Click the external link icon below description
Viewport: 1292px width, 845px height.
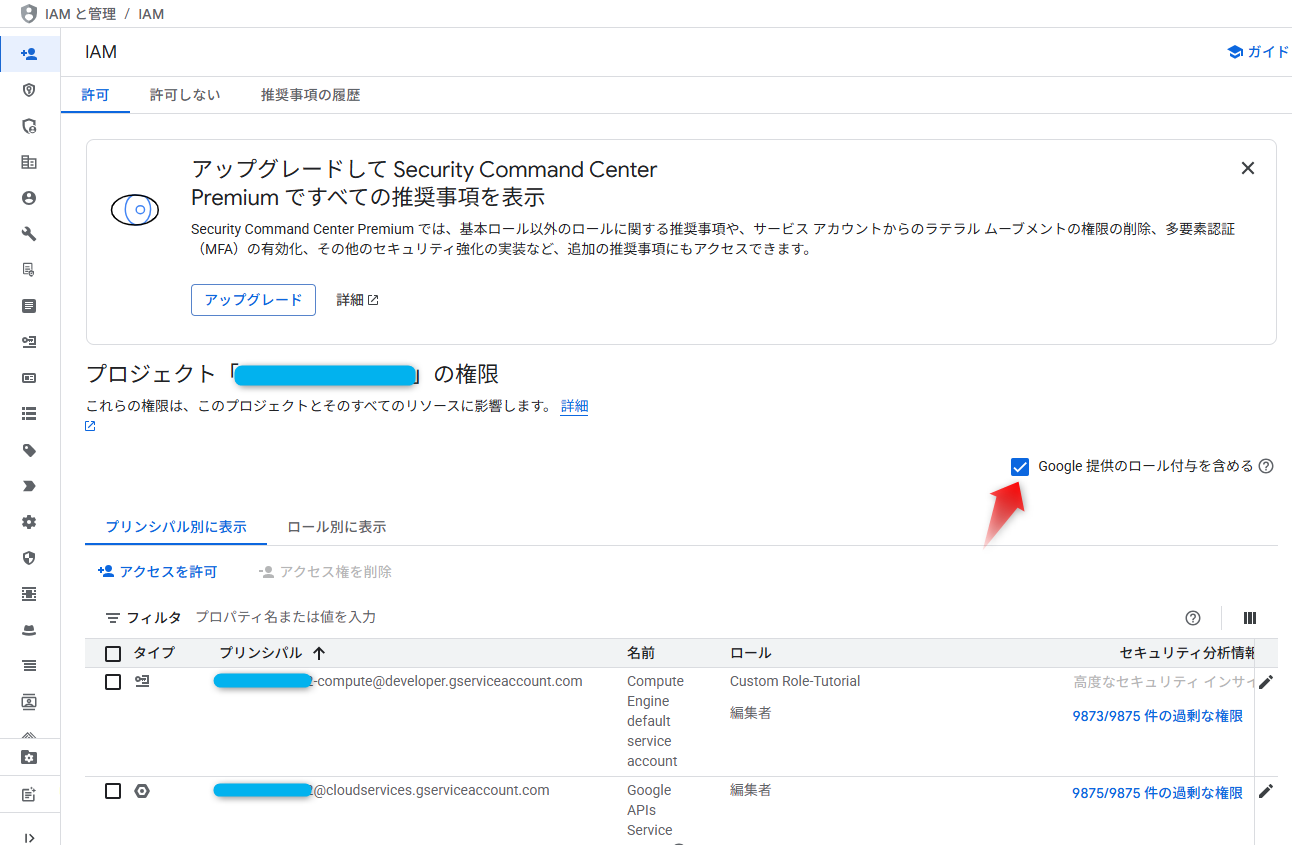coord(90,426)
